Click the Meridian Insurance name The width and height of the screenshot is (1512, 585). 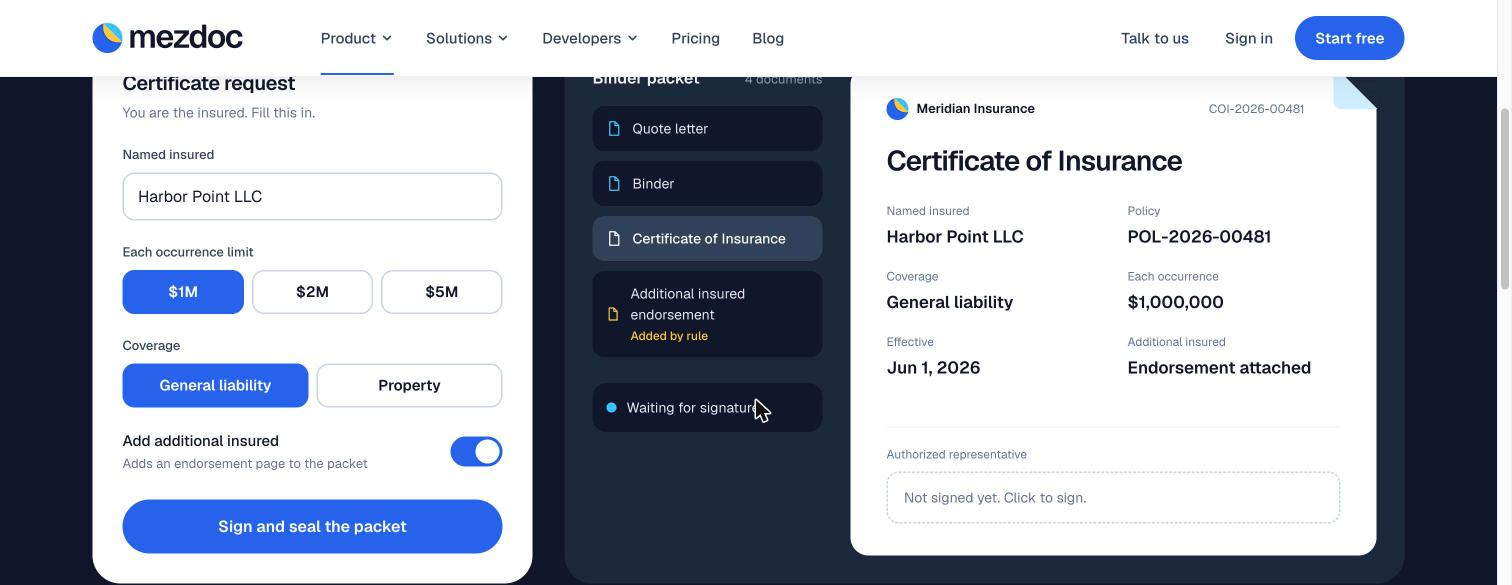[x=975, y=109]
